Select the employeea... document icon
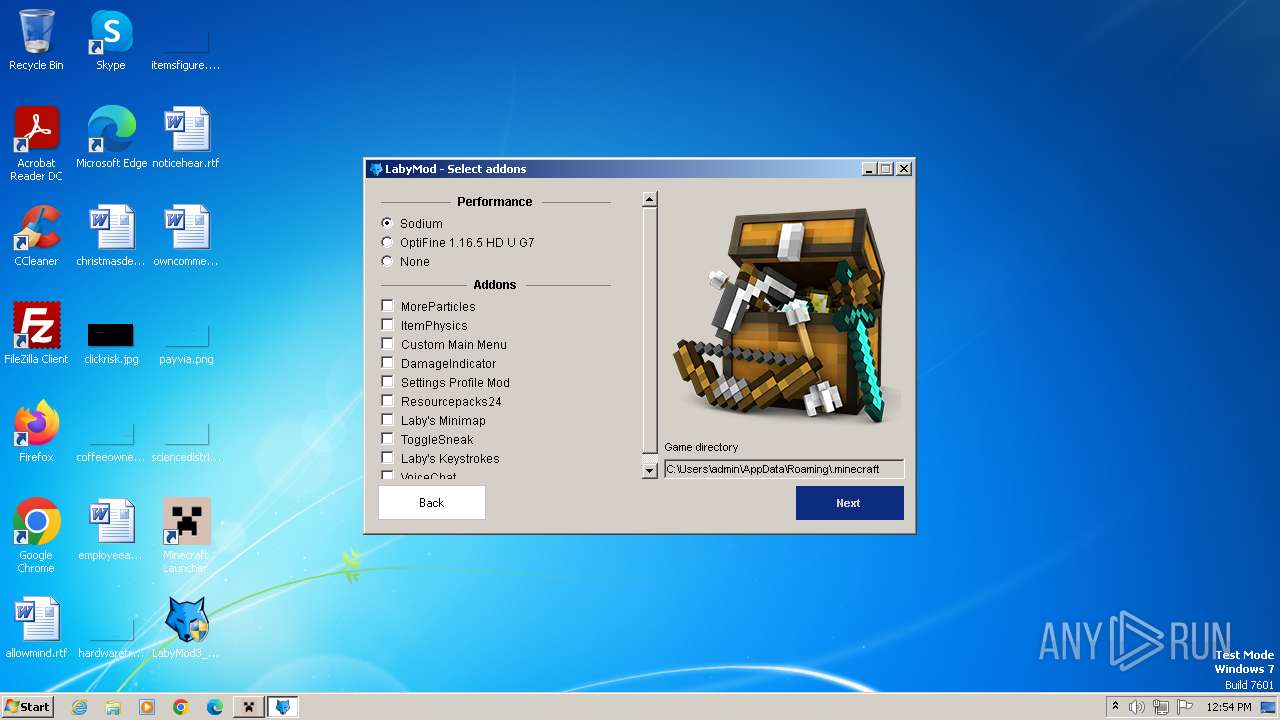 (111, 531)
